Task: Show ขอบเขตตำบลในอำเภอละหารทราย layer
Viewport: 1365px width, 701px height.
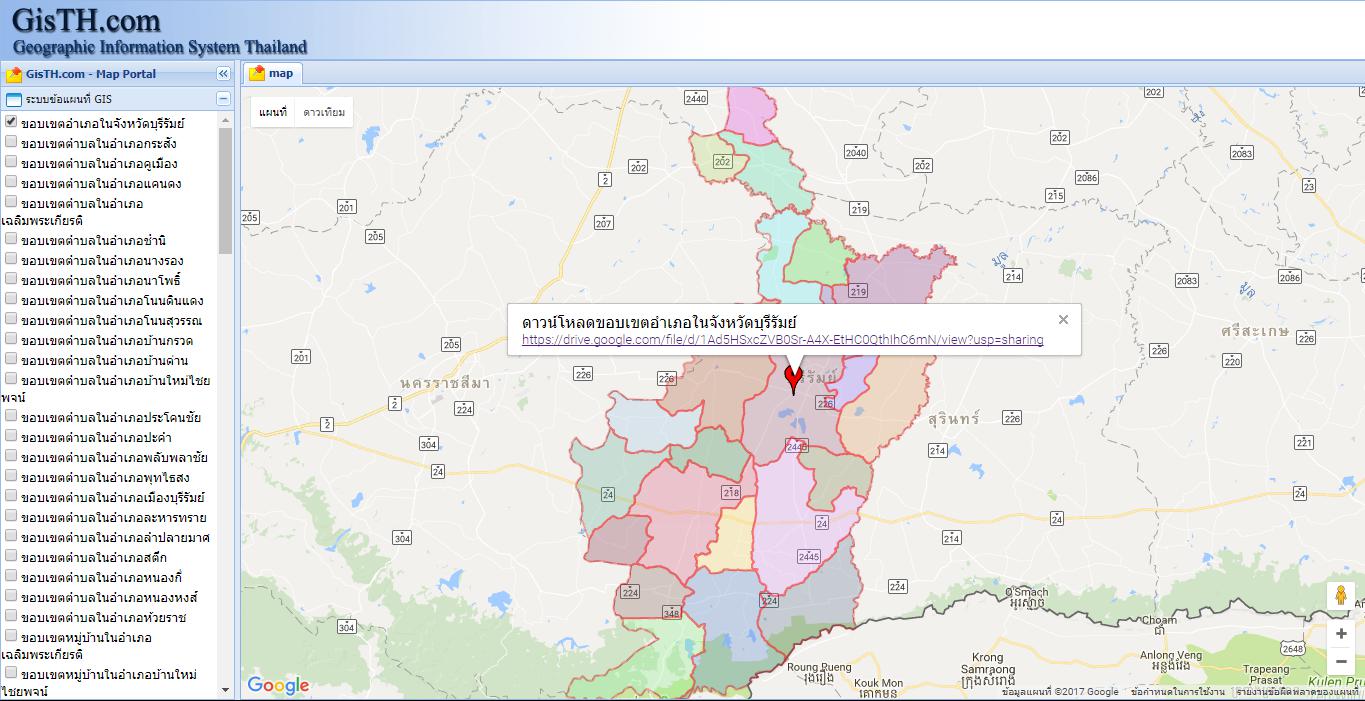Action: click(x=11, y=516)
